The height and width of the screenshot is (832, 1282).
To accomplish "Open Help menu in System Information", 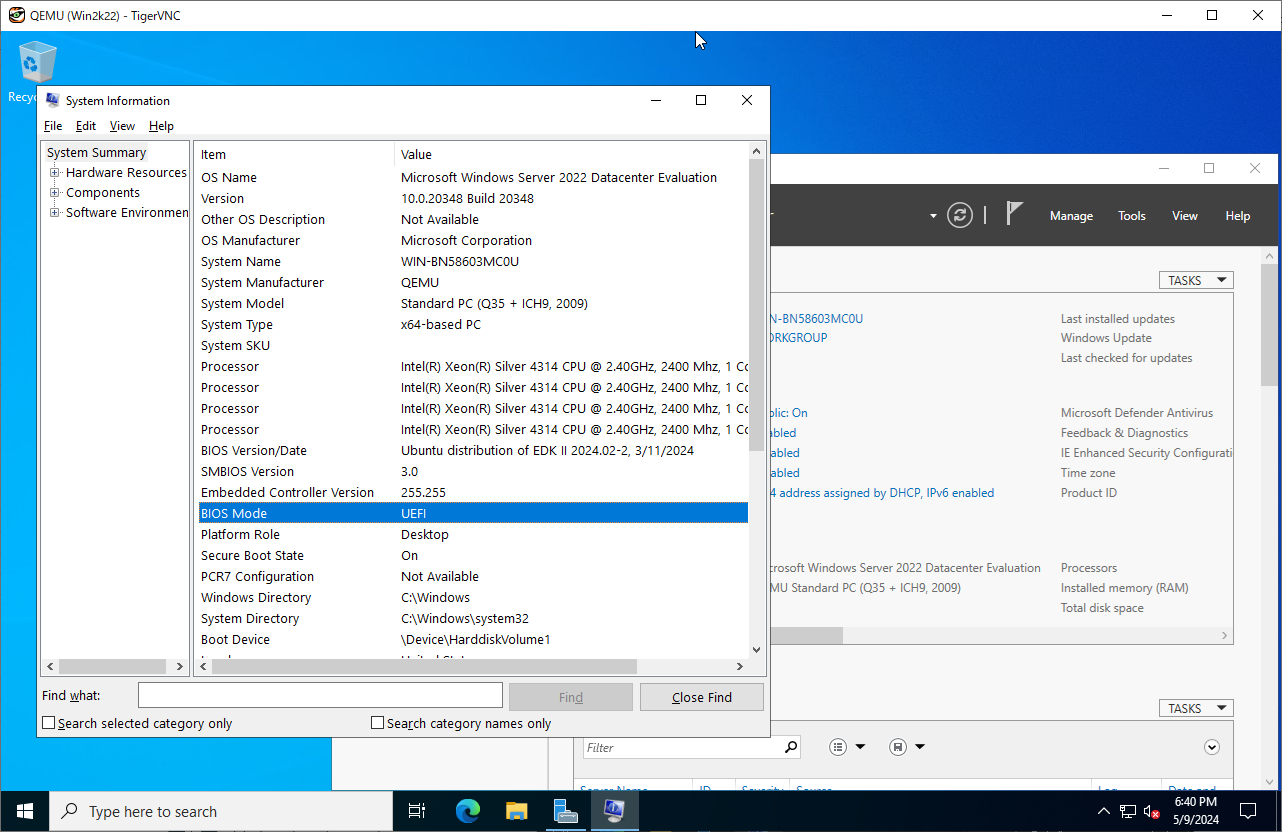I will point(161,126).
